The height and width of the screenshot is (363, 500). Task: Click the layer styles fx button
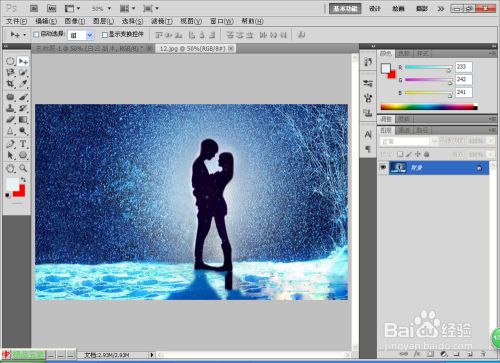(x=417, y=354)
